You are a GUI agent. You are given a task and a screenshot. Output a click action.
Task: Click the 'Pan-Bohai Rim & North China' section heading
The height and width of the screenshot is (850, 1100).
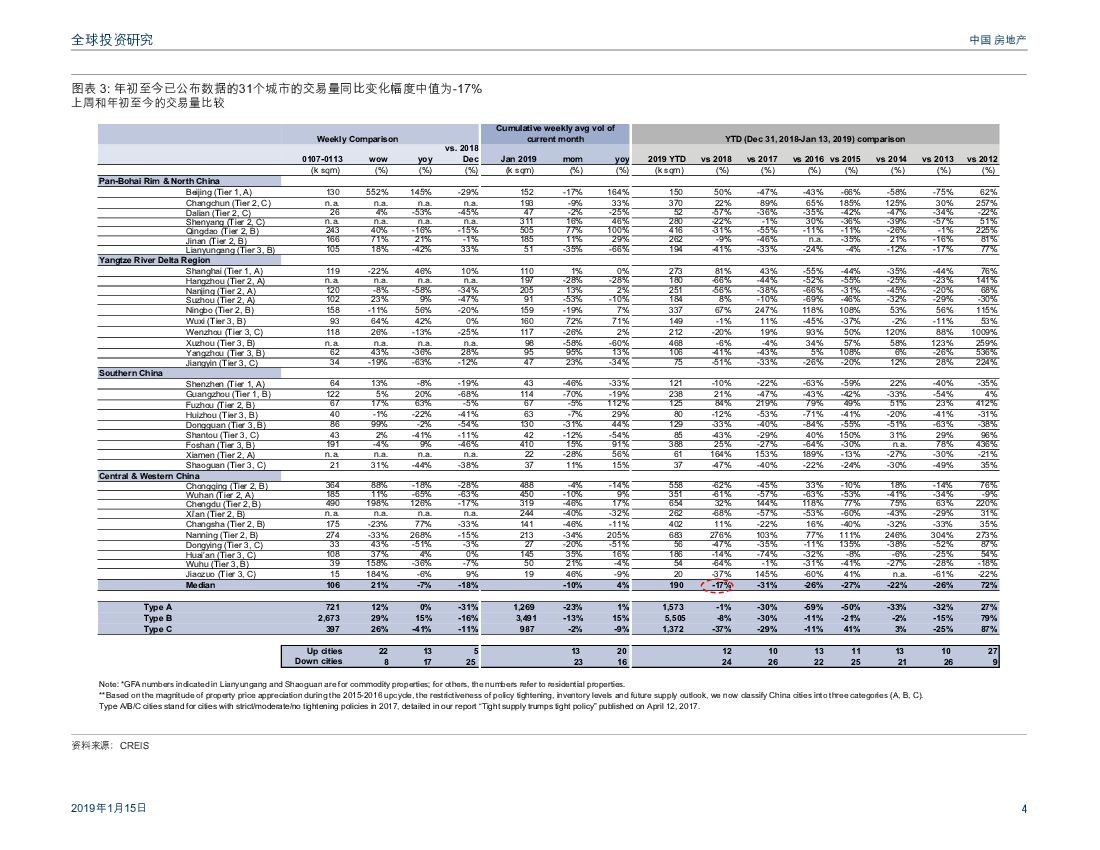pos(159,181)
